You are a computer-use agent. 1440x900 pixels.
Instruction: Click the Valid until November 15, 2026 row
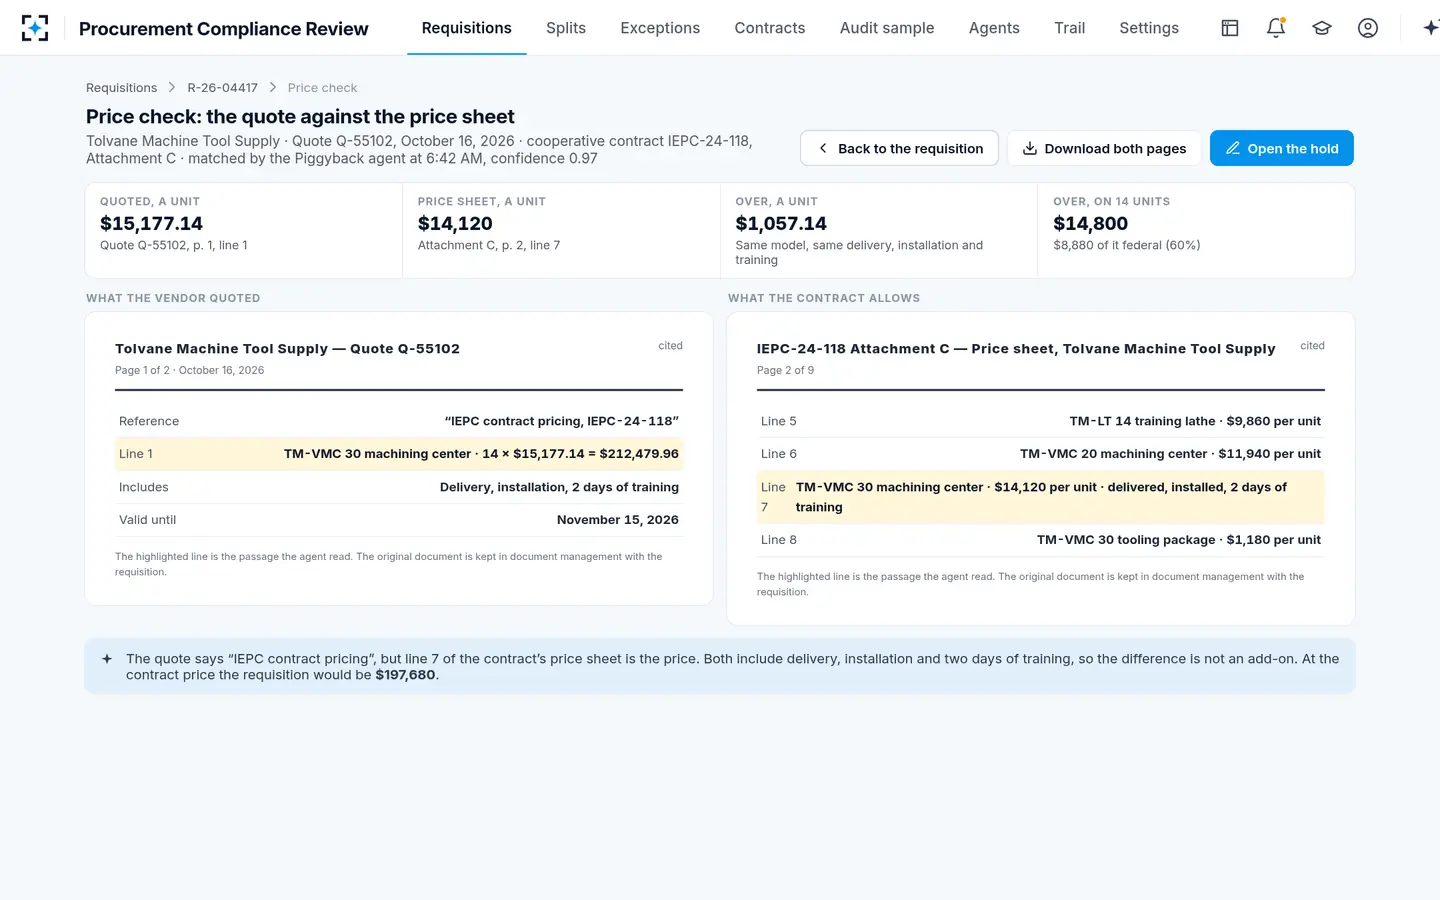(399, 520)
